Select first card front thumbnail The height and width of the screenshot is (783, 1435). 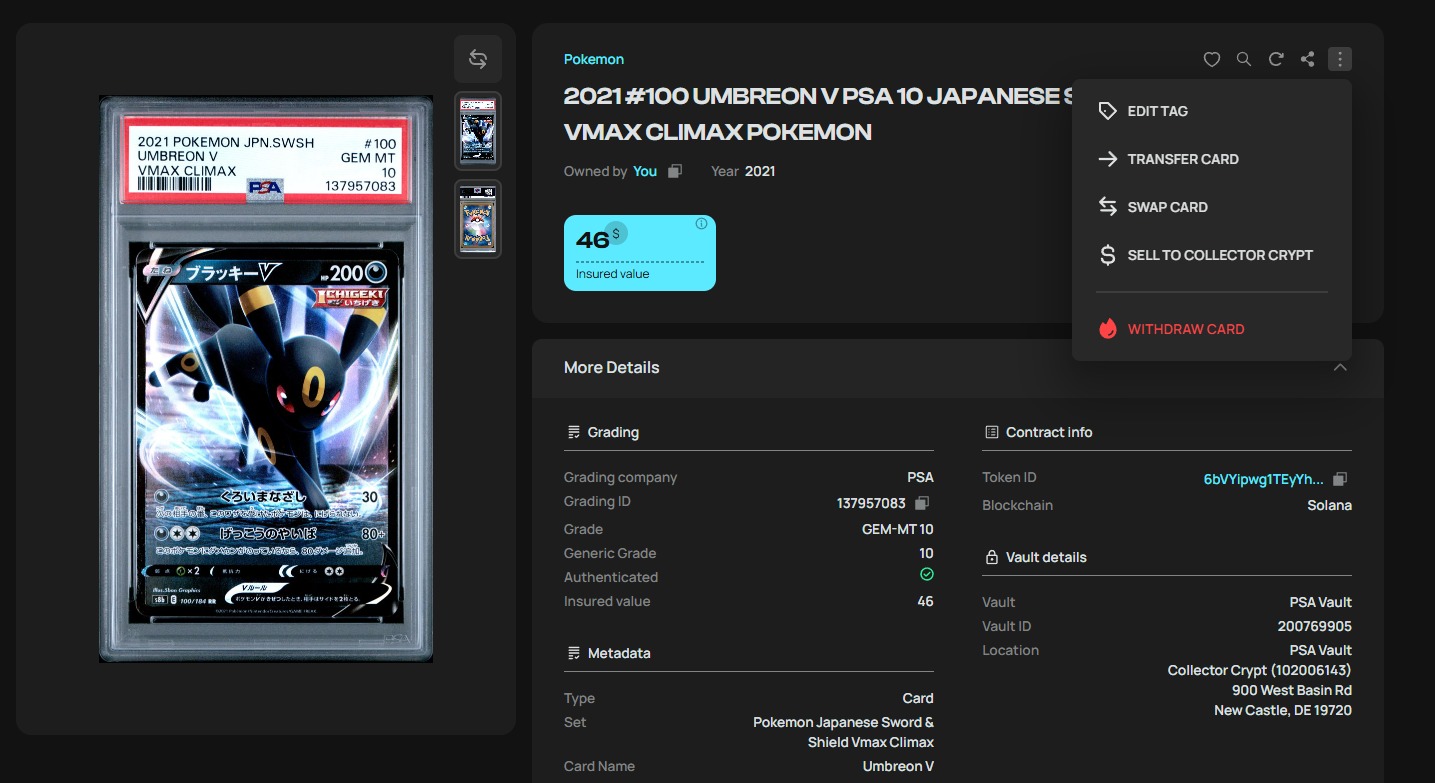[478, 131]
